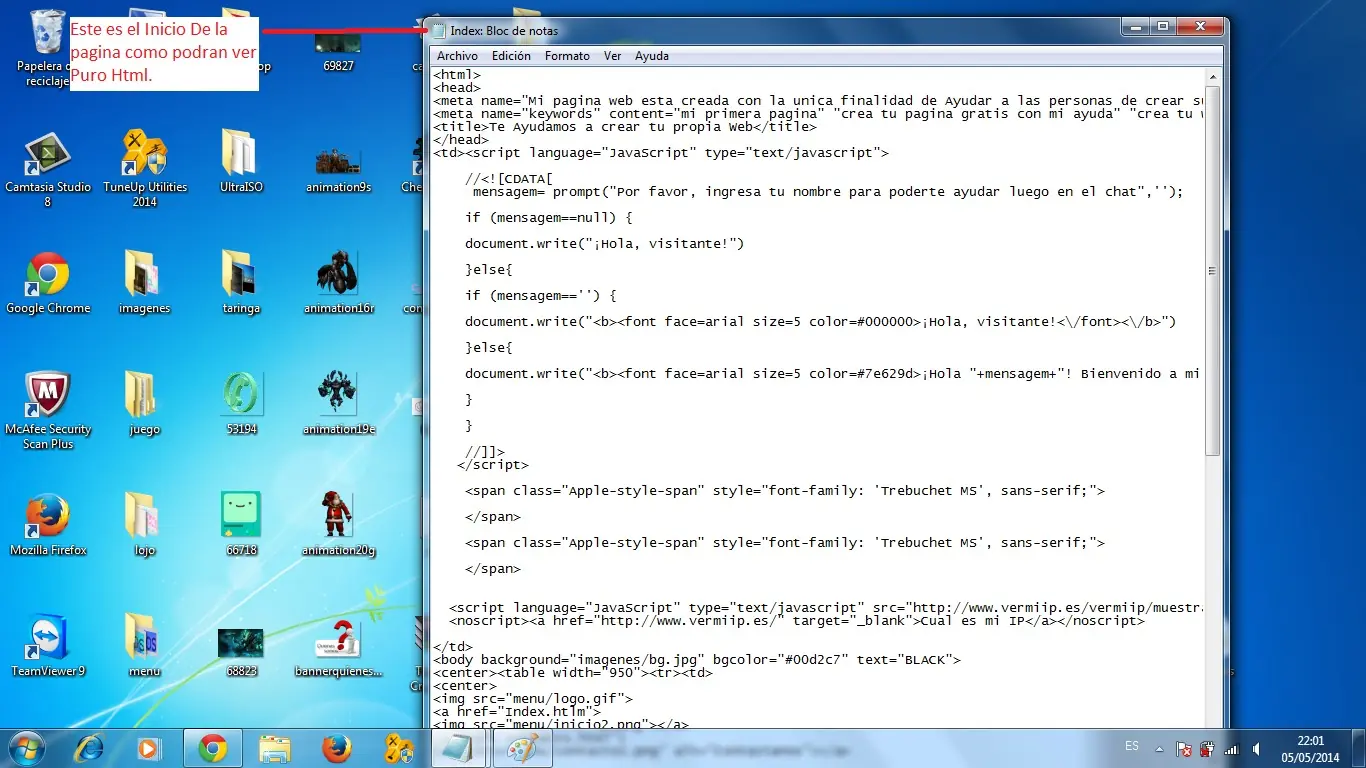Click the ES language indicator
The height and width of the screenshot is (768, 1366).
tap(1132, 746)
